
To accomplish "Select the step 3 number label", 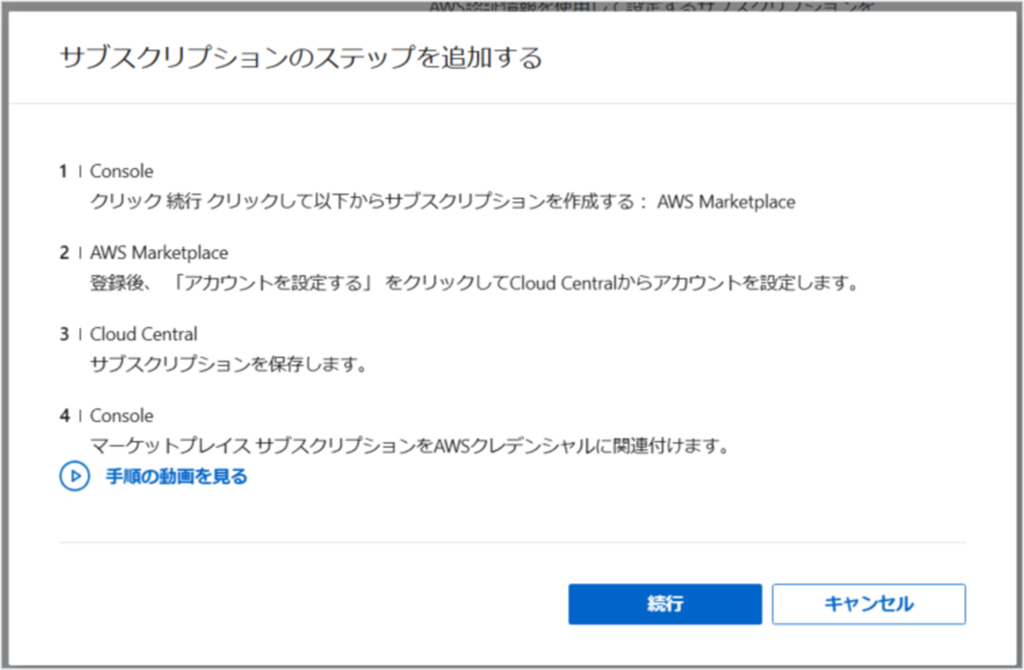I will (64, 334).
